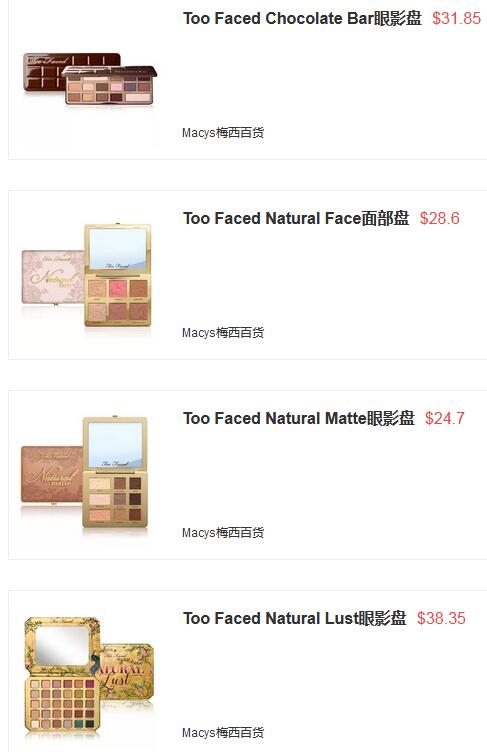This screenshot has height=752, width=487.
Task: Click the brown Natural Matte palette cover
Action: tap(52, 475)
